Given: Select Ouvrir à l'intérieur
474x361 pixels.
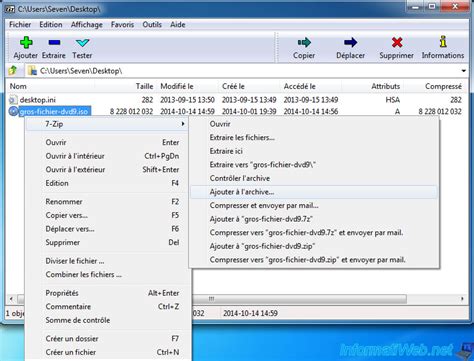Looking at the screenshot, I should click(107, 156).
